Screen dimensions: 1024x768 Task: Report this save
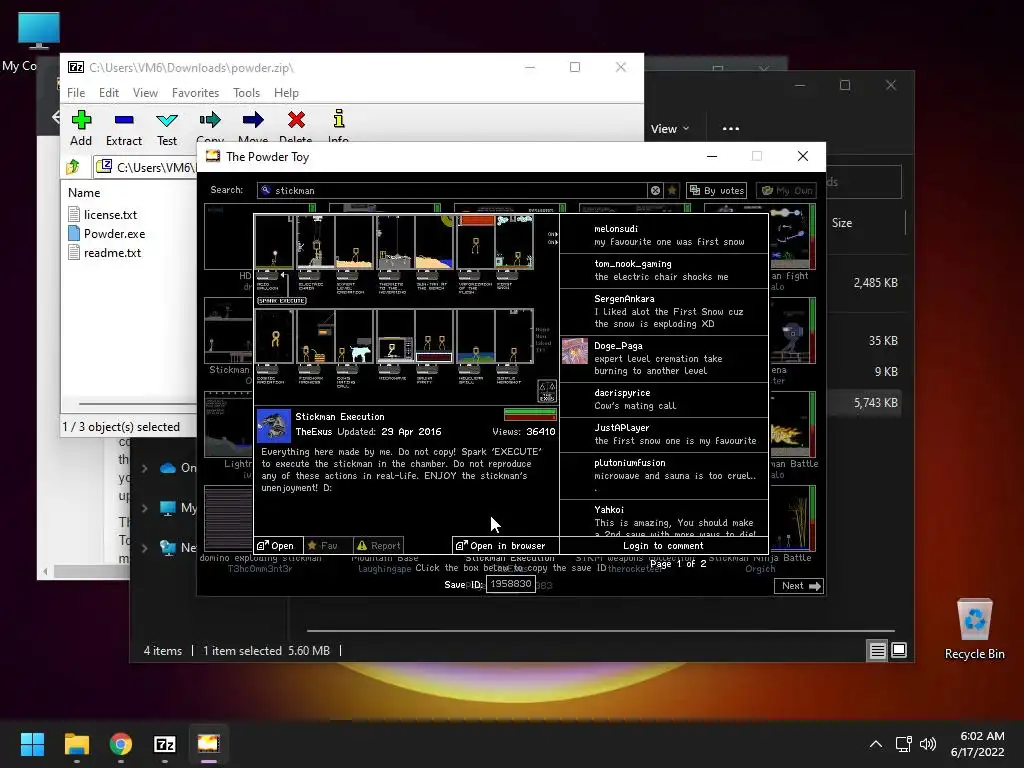[x=378, y=545]
